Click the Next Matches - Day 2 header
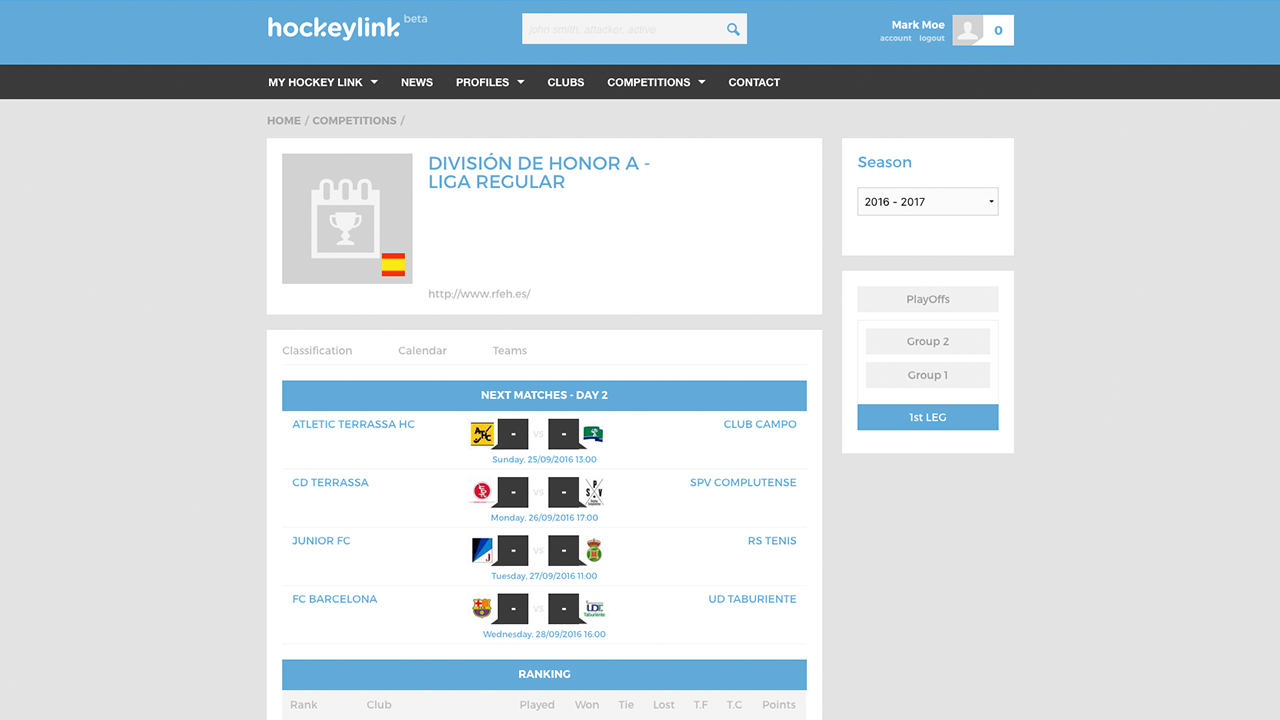 (x=544, y=395)
